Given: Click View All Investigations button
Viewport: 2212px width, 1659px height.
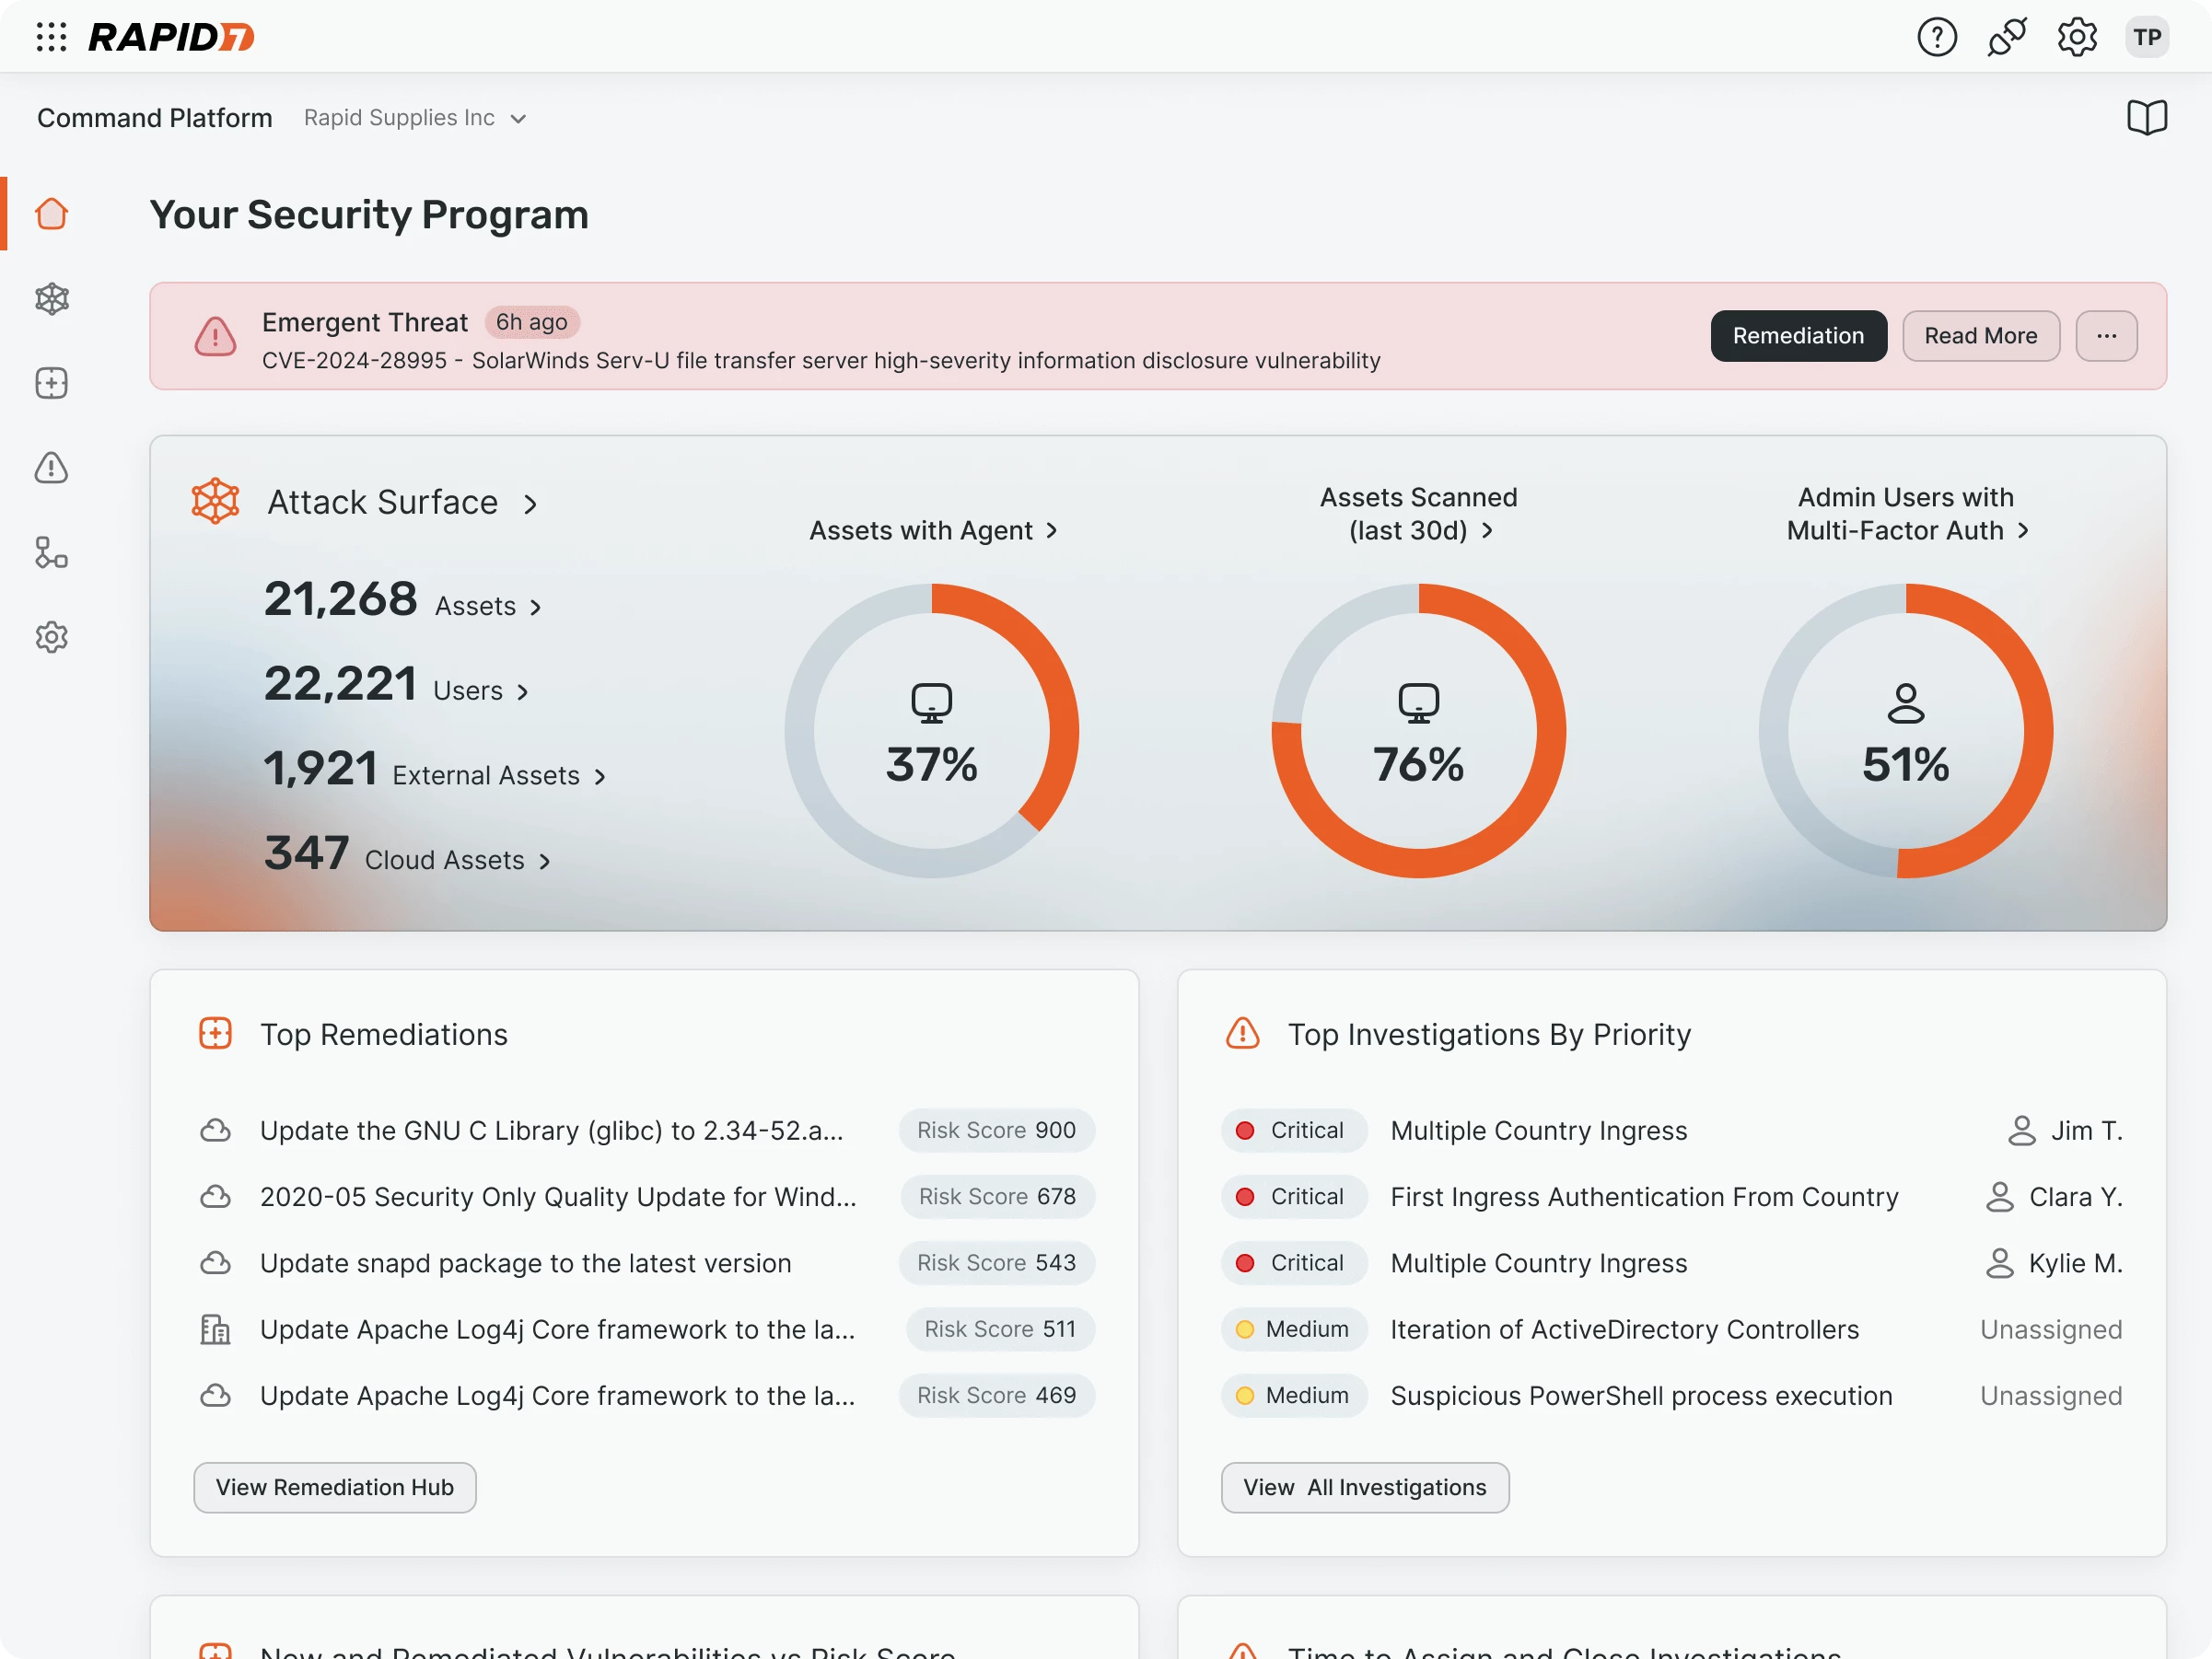Looking at the screenshot, I should click(1364, 1487).
